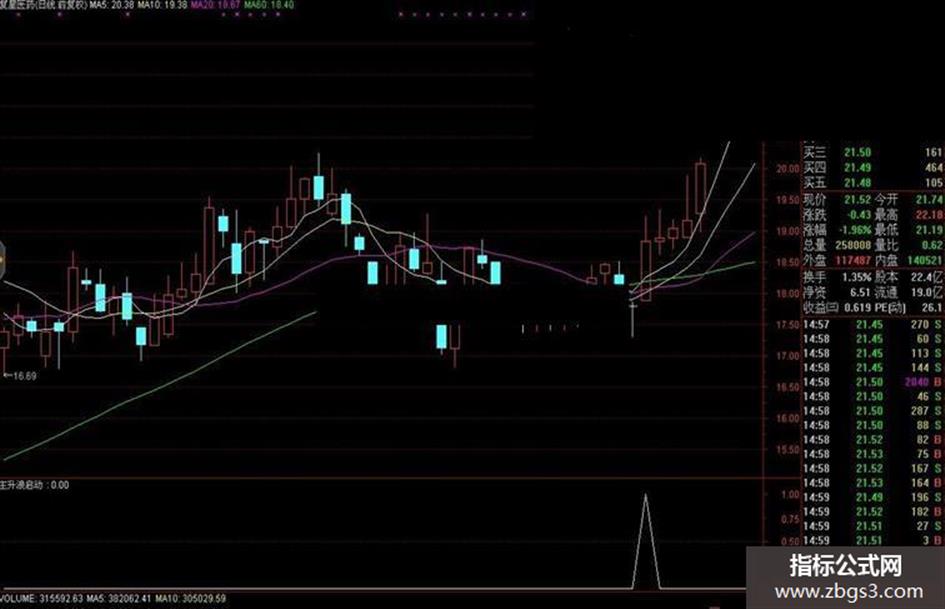Viewport: 945px width, 609px height.
Task: Click the 内盘 140521 value
Action: pyautogui.click(x=909, y=260)
